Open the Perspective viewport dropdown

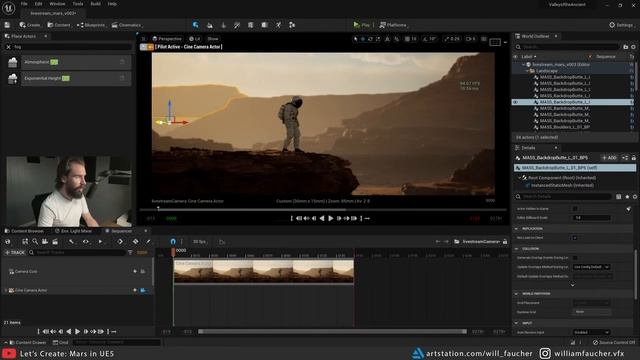[167, 39]
